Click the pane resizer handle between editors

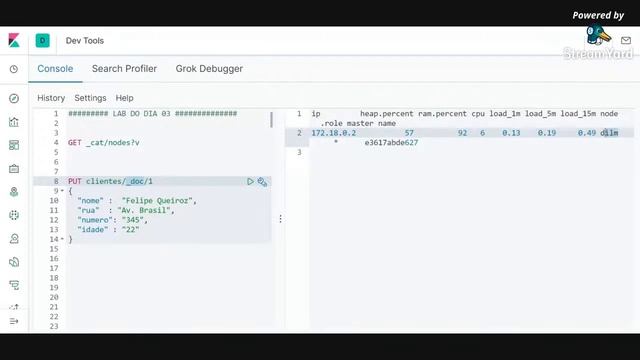[x=280, y=219]
